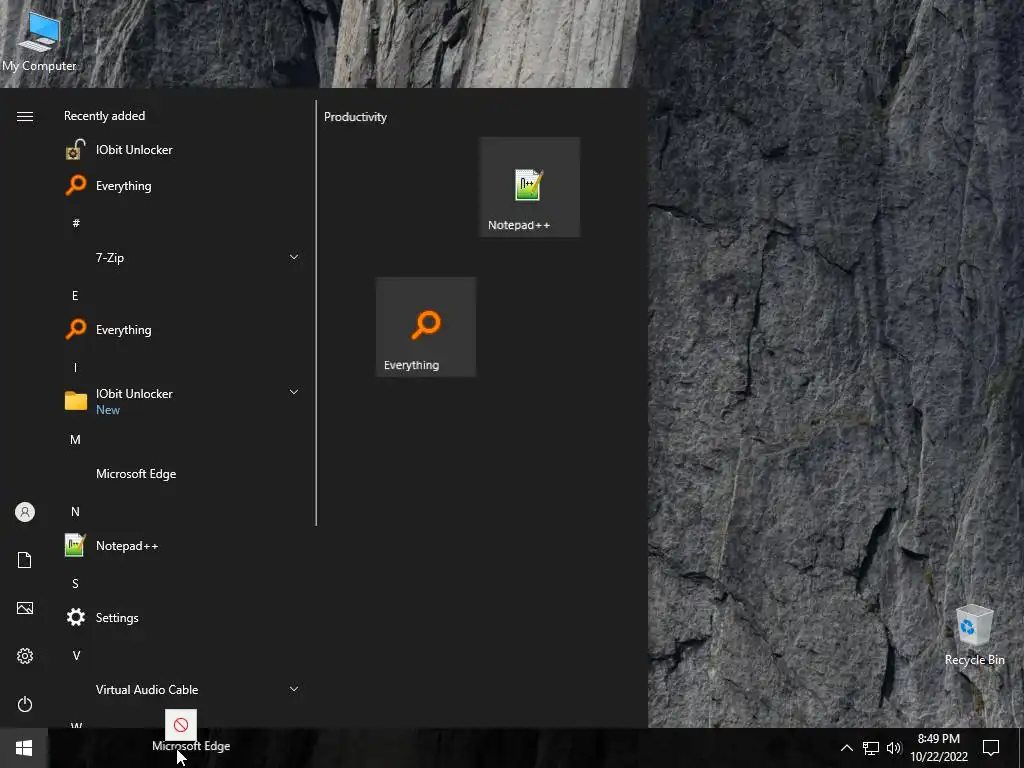Open the Action Center notifications icon
Viewport: 1024px width, 768px height.
991,748
